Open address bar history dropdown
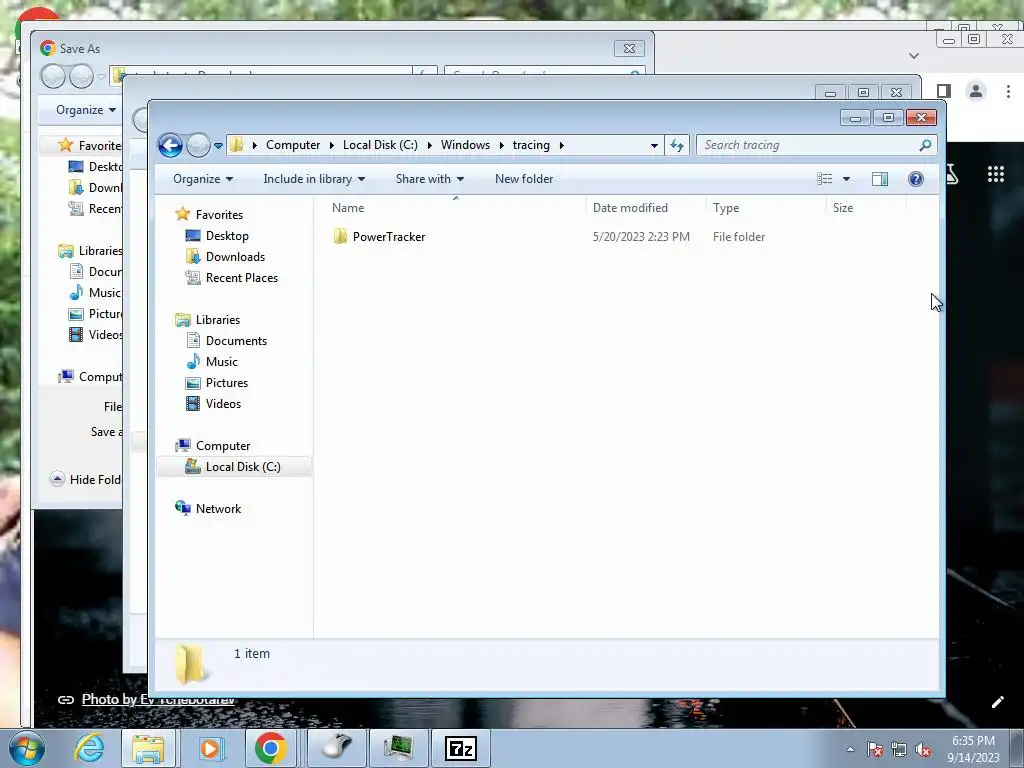Viewport: 1024px width, 768px height. tap(654, 146)
